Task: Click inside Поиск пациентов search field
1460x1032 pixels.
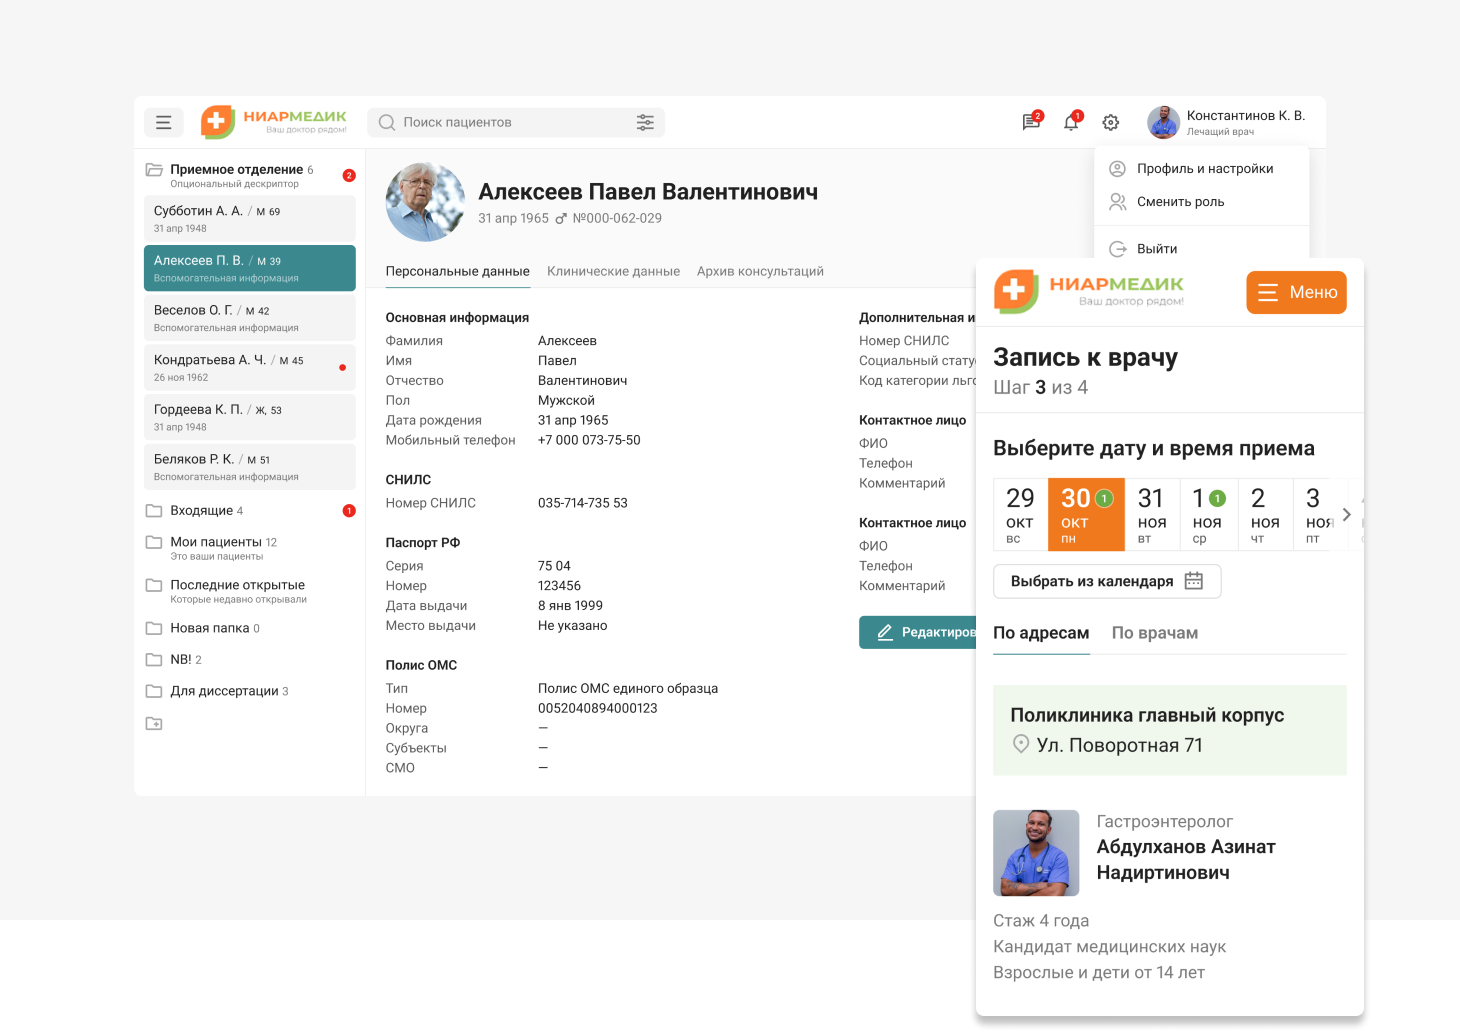Action: click(x=516, y=122)
